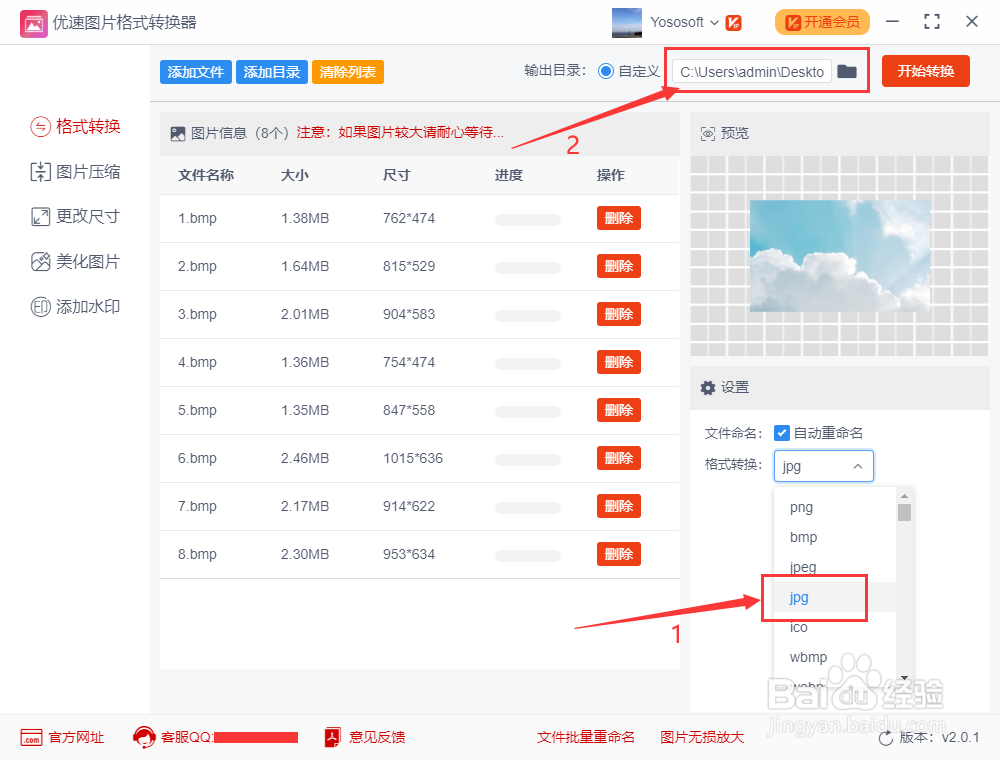The image size is (1000, 760).
Task: Click the 尺寸 column header
Action: point(396,175)
